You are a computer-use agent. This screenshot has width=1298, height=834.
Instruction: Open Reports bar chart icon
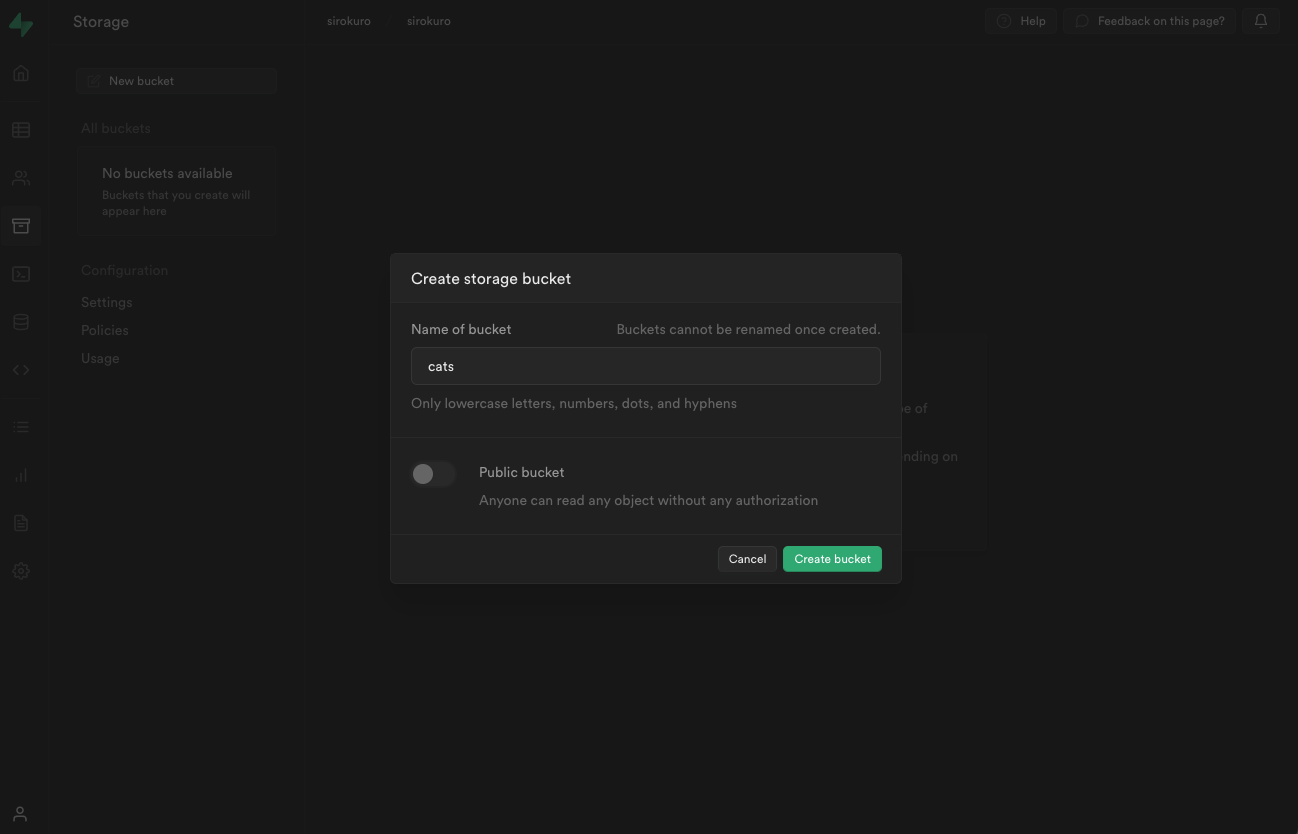click(21, 475)
